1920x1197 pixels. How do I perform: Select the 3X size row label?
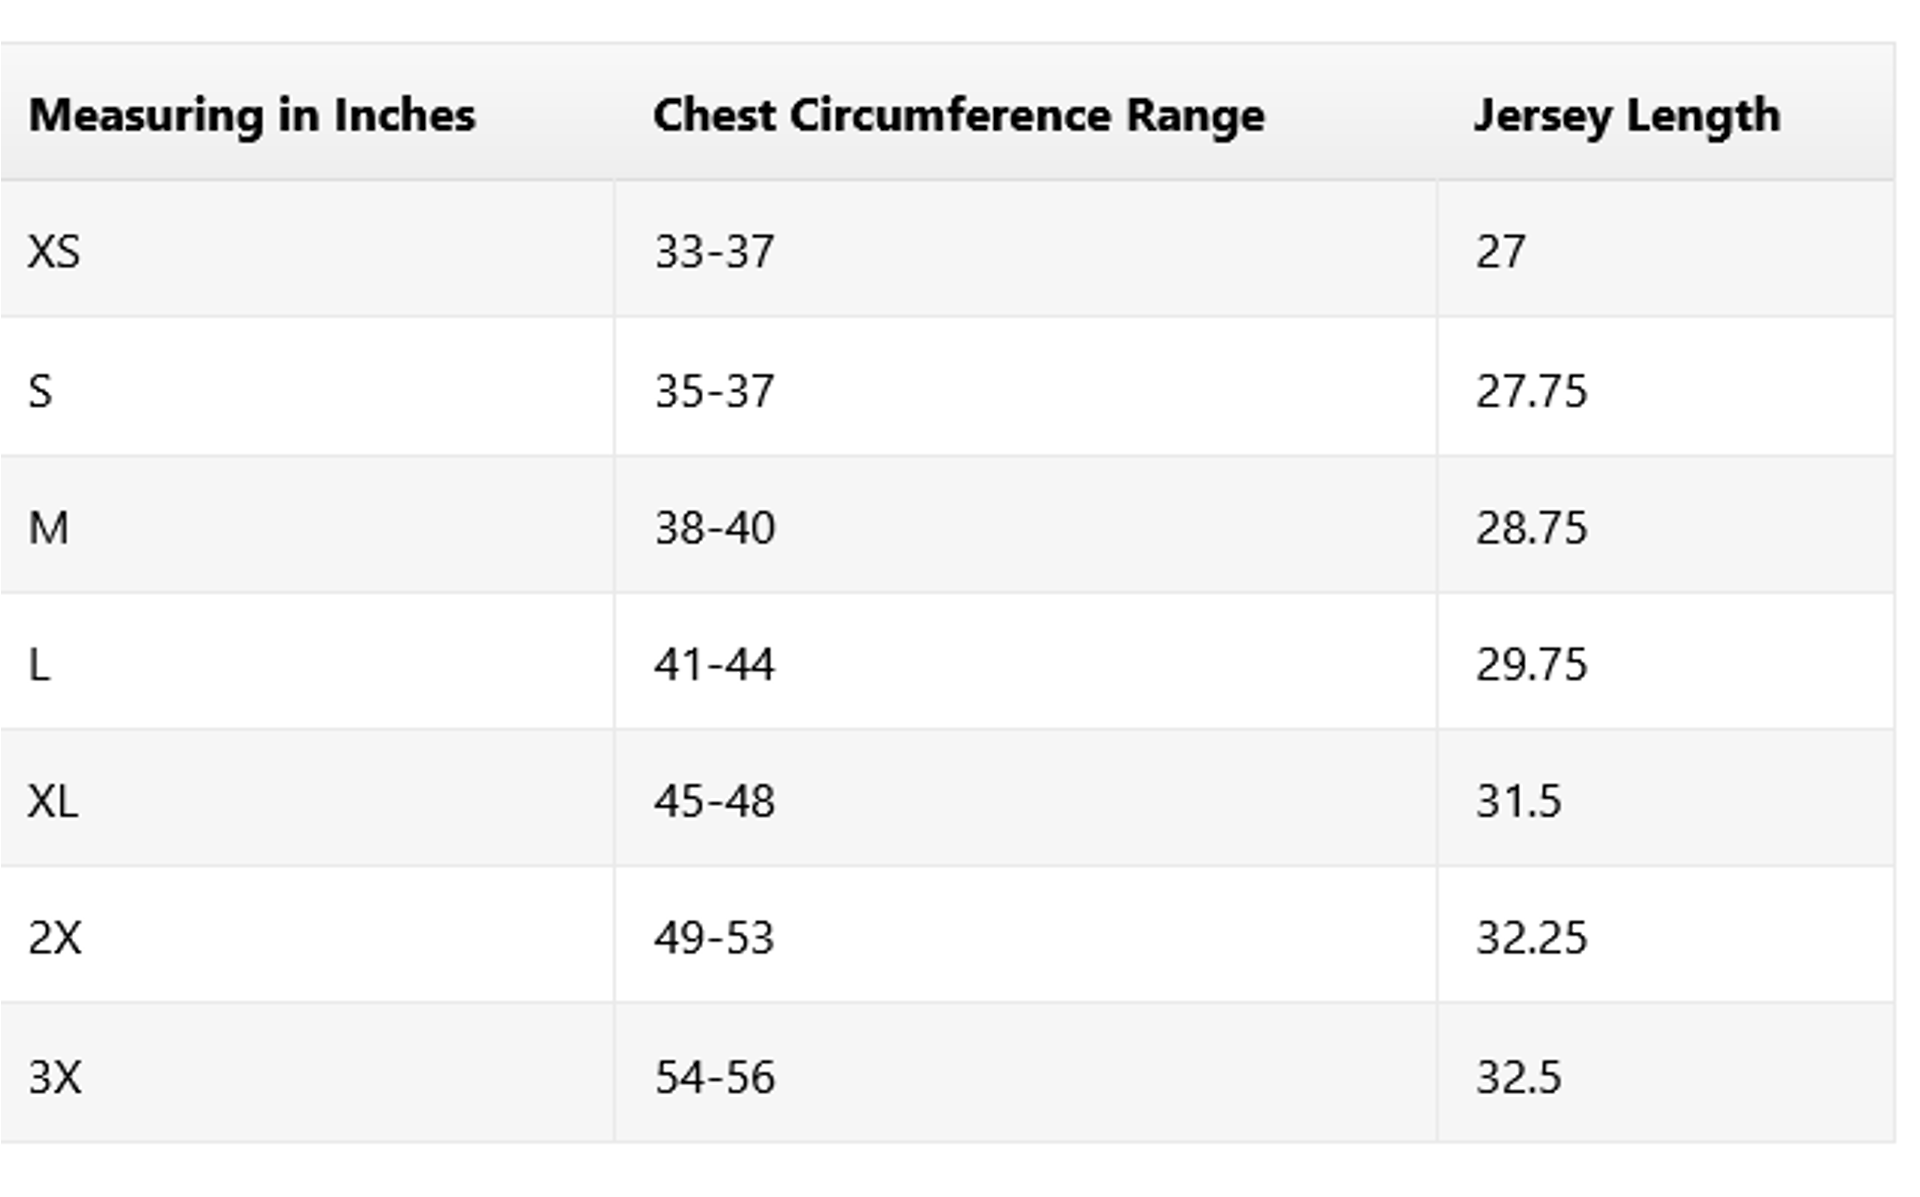click(55, 1077)
